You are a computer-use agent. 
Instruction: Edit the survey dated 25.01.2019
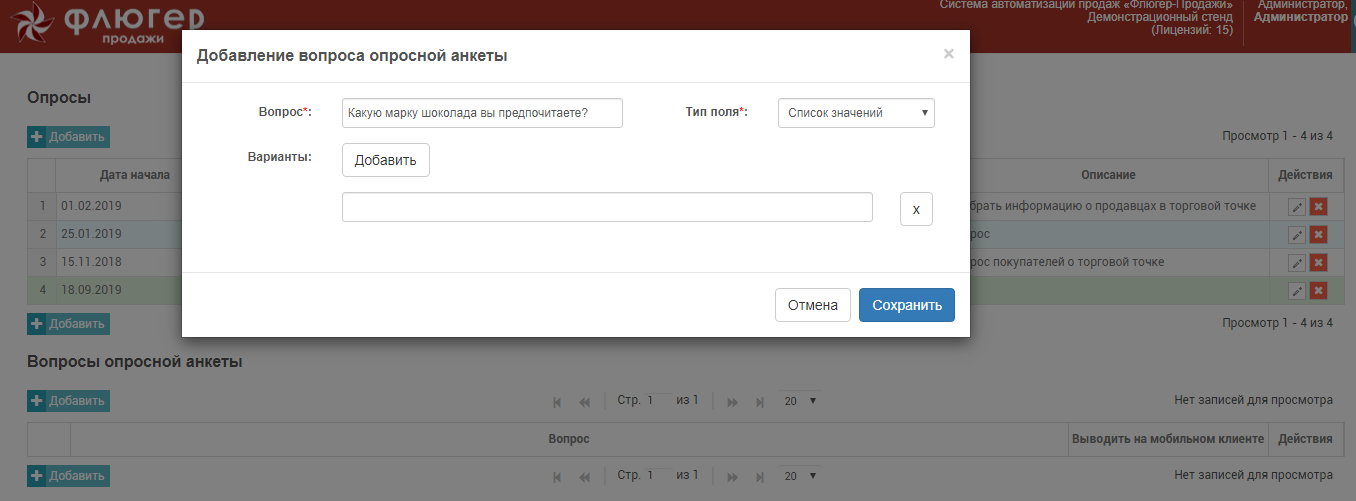pyautogui.click(x=1297, y=234)
